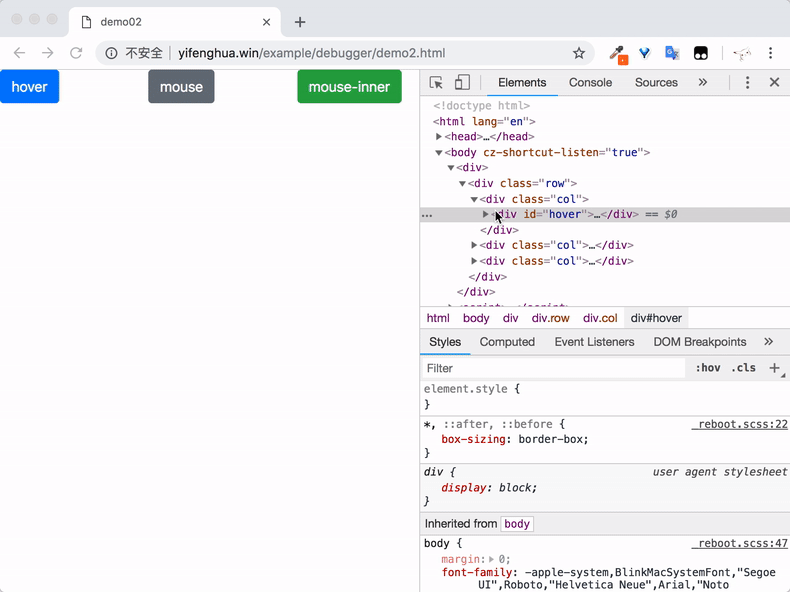790x592 pixels.
Task: Collapse the first div class col node
Action: [x=474, y=200]
